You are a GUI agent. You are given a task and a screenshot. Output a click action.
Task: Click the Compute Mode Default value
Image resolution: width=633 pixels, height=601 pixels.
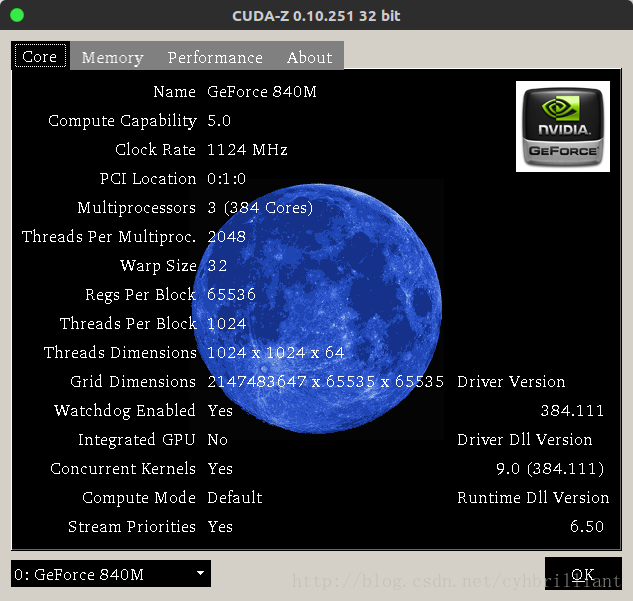pos(235,498)
